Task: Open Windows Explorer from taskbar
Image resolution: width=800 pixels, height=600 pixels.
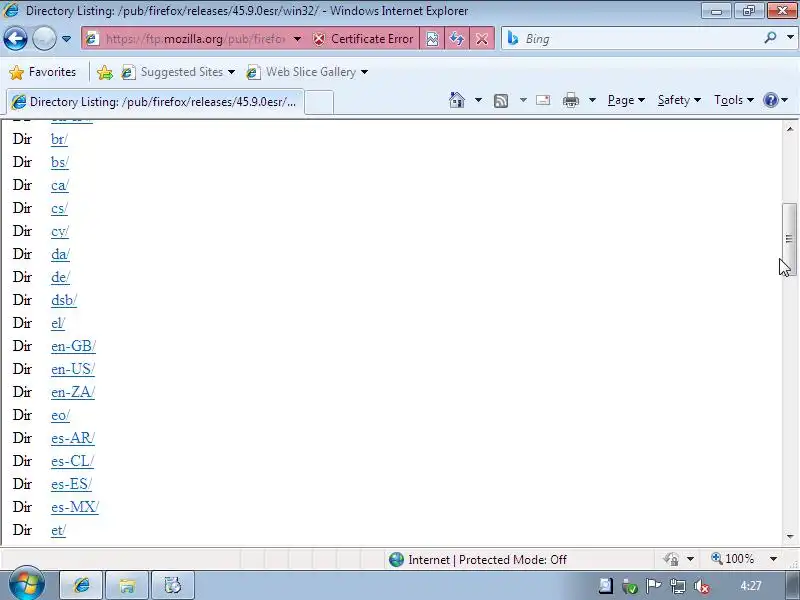Action: (x=127, y=585)
